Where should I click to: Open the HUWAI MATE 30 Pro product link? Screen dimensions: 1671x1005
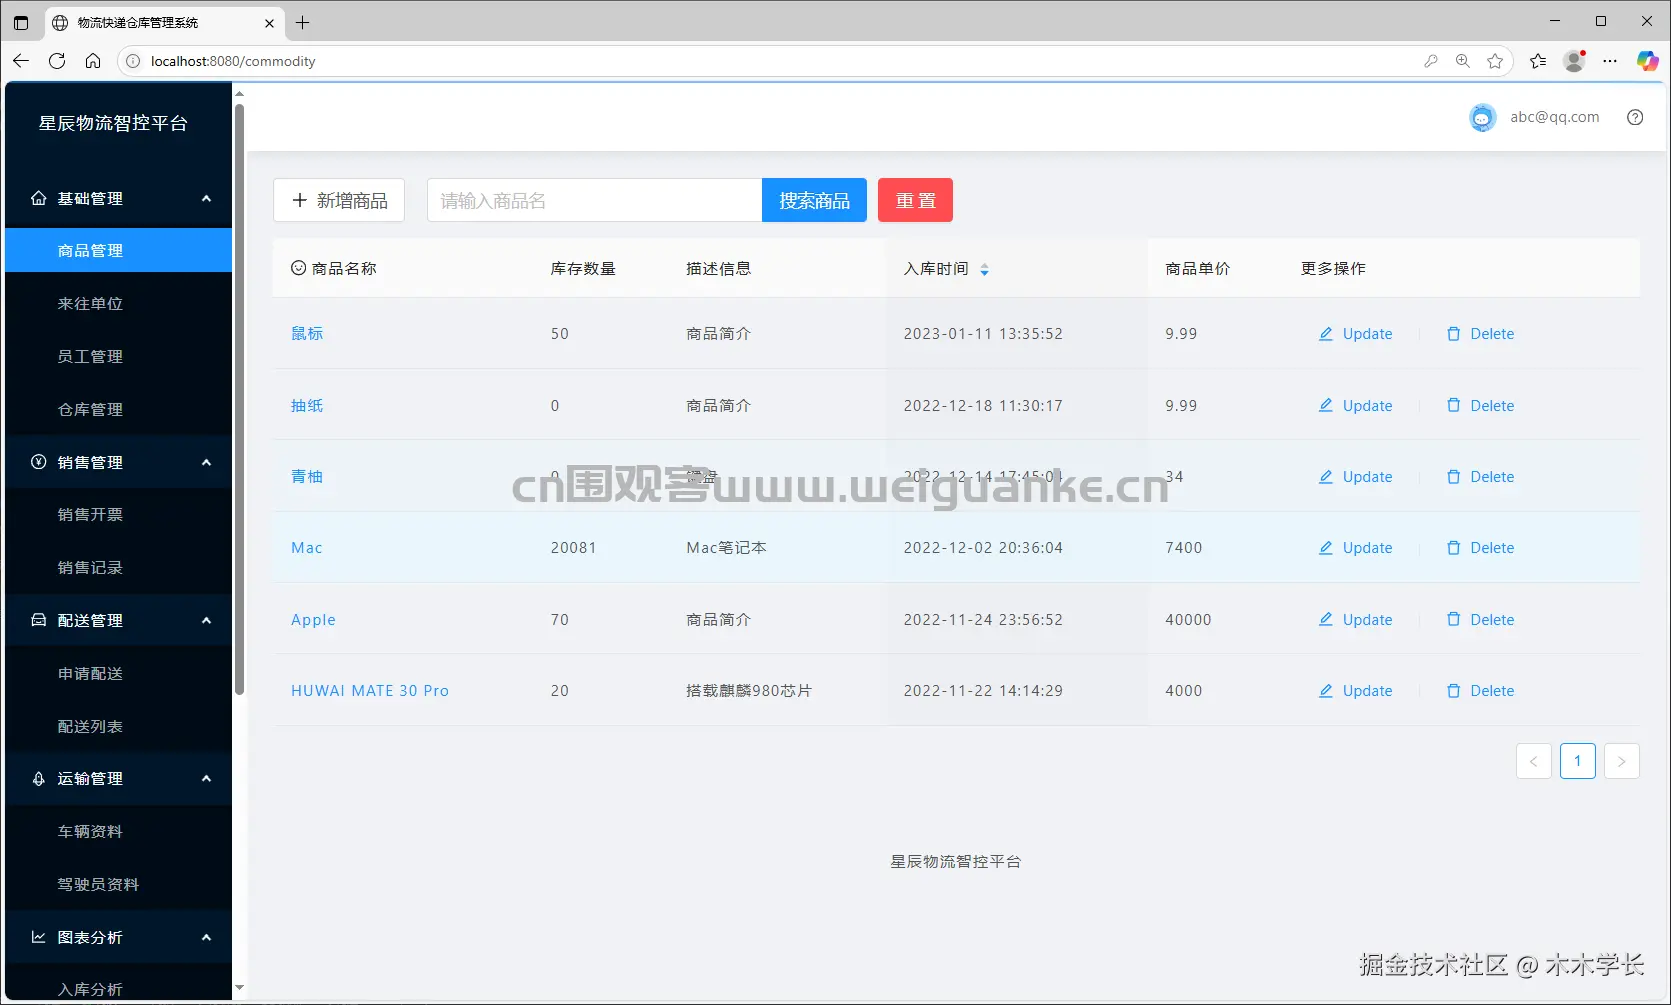tap(370, 691)
